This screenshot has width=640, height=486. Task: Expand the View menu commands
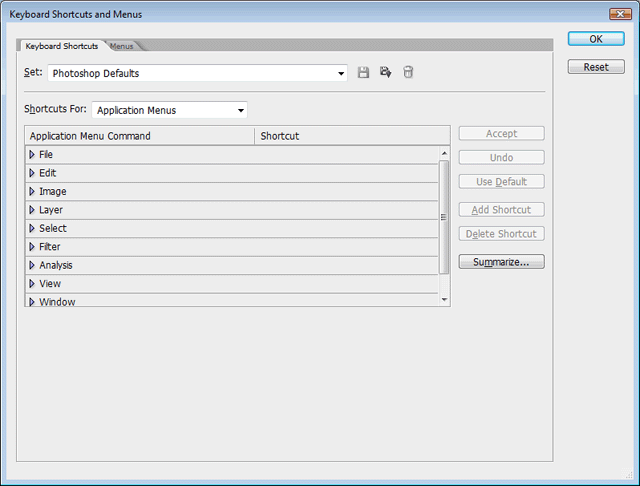point(32,284)
